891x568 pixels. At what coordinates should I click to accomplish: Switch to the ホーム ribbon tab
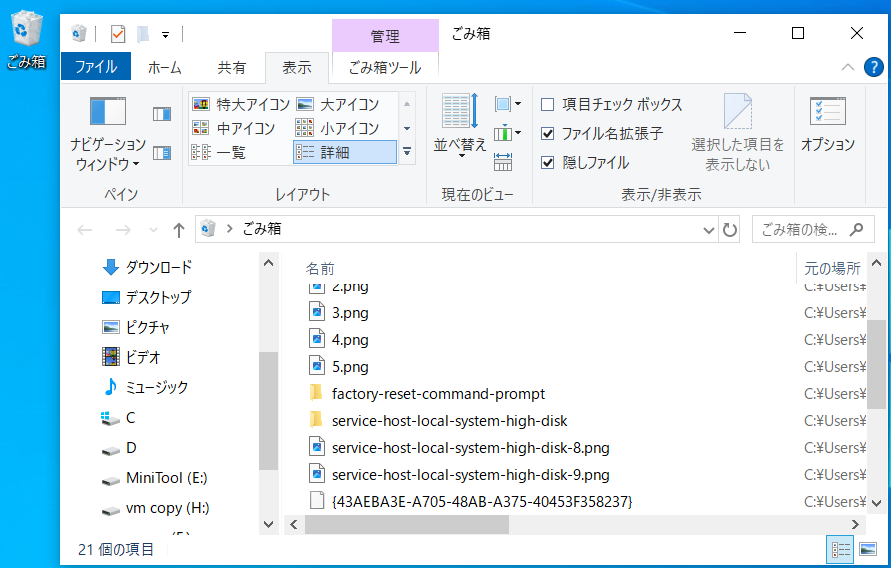(164, 67)
